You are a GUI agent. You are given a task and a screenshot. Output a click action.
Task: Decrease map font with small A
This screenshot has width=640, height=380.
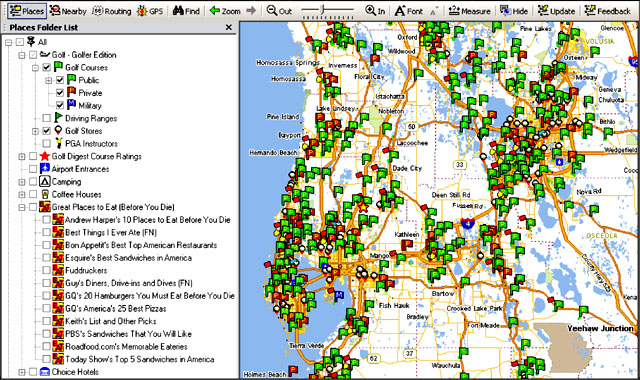pos(434,12)
